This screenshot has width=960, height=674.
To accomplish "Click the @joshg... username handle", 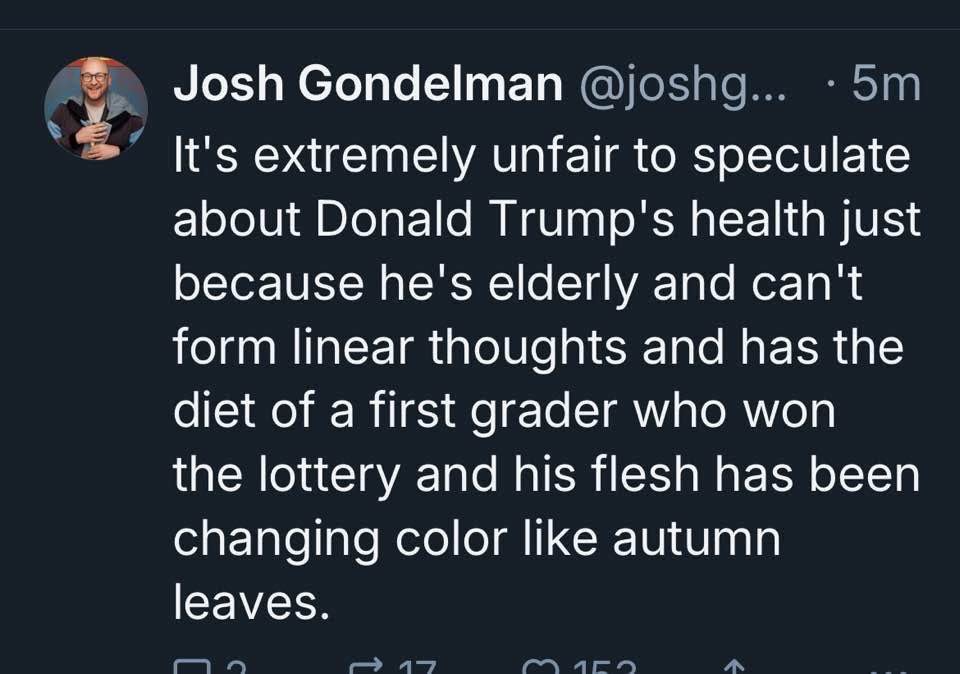I will tap(683, 85).
